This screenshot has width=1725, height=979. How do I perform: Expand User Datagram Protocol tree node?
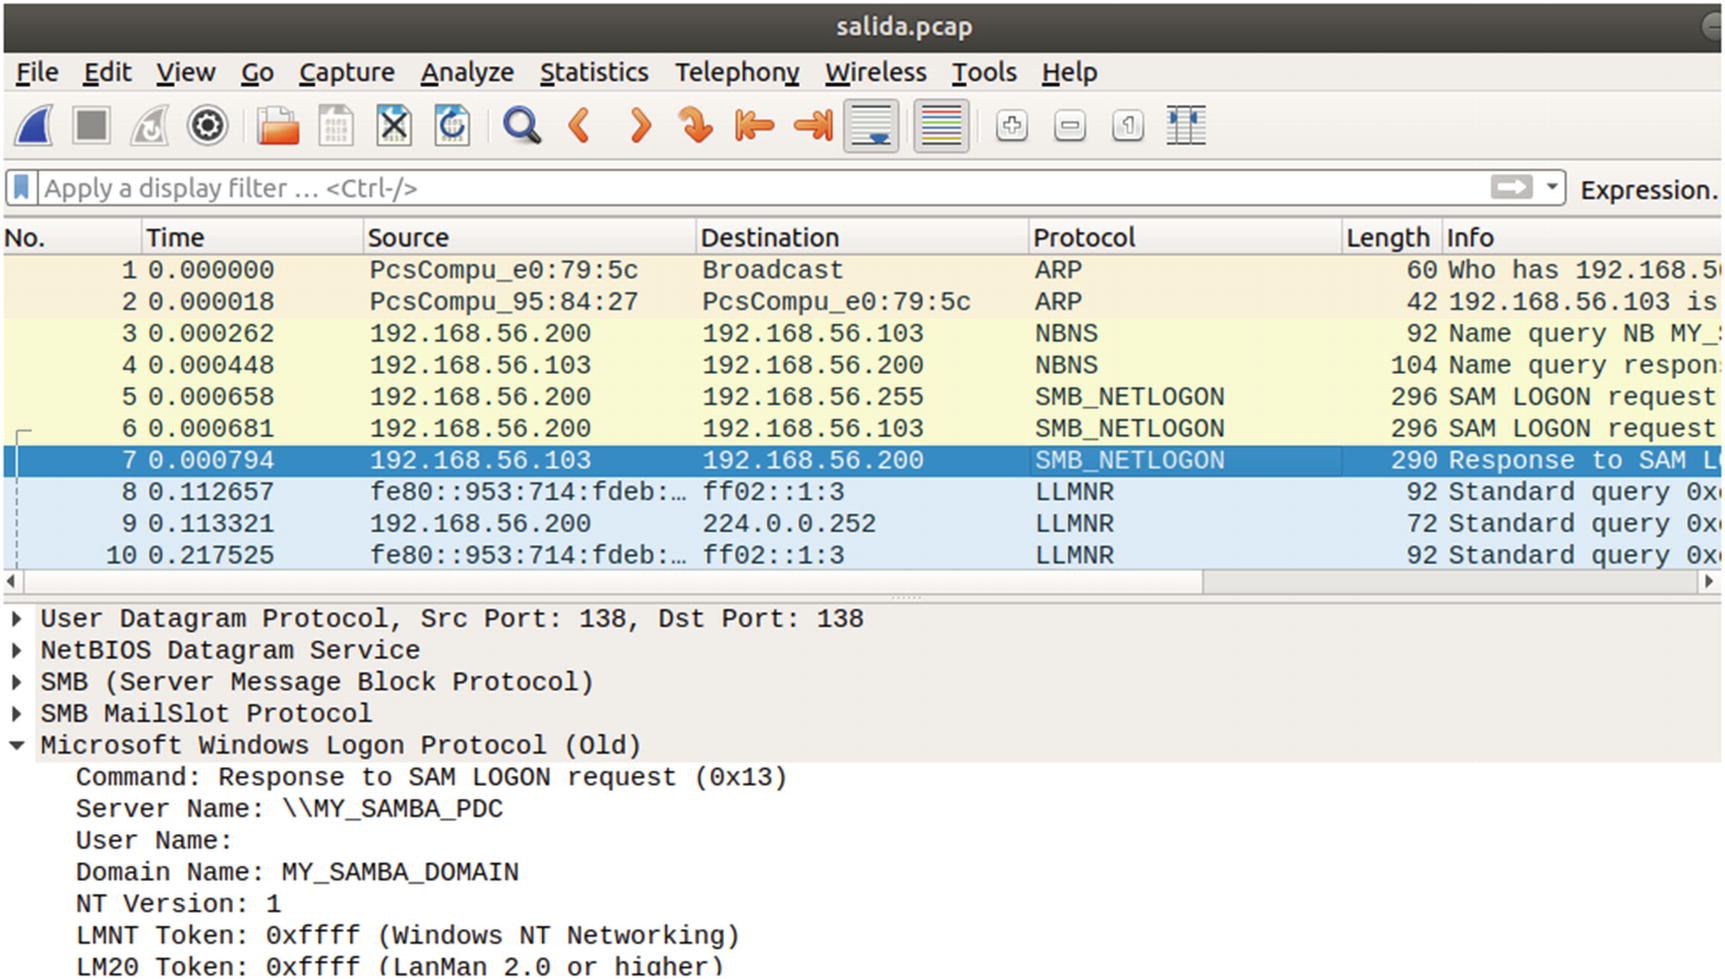click(17, 619)
